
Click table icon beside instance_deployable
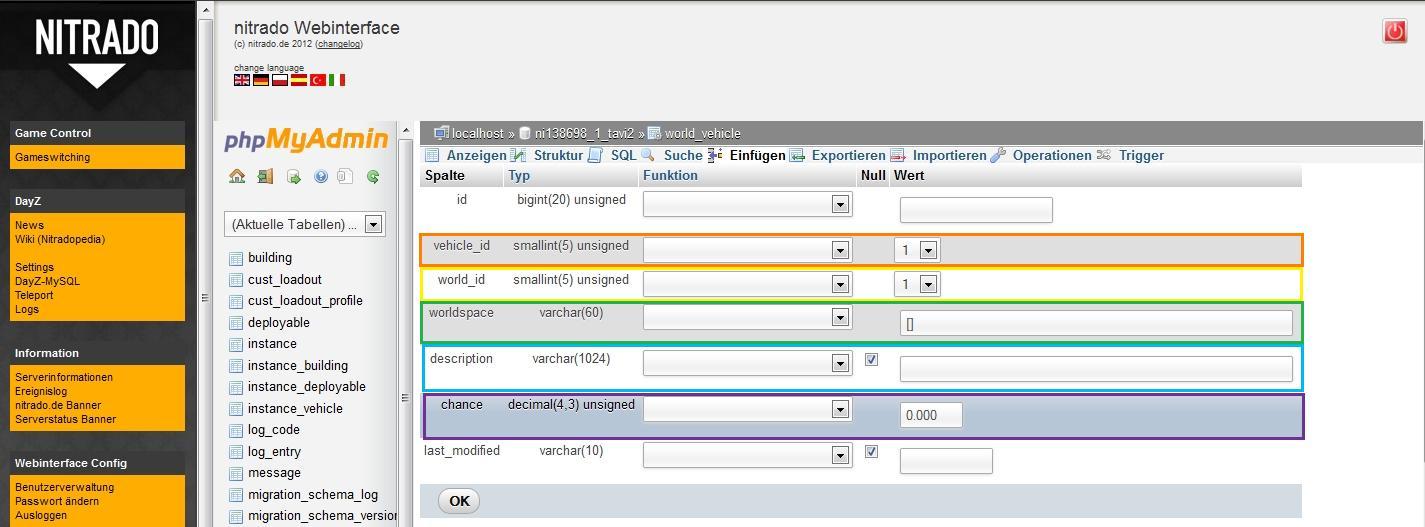pos(236,387)
